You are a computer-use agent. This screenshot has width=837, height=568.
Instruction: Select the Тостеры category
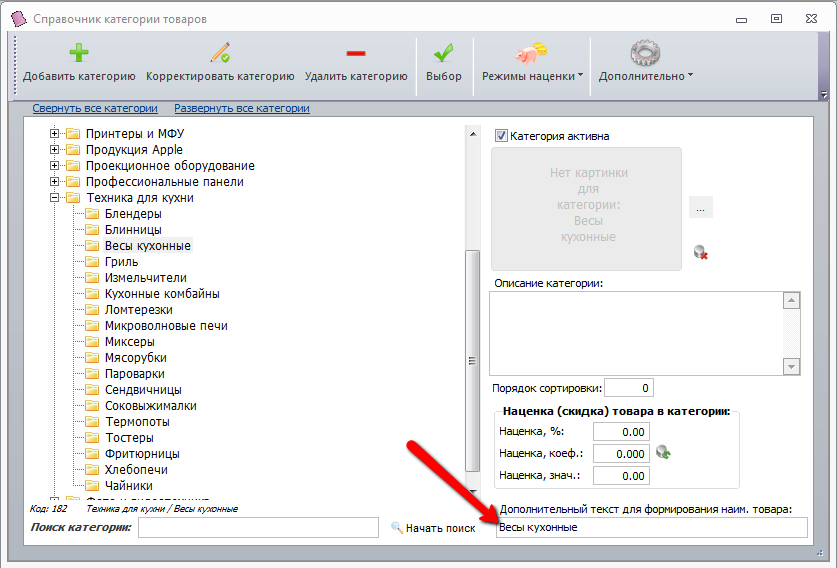coord(129,438)
